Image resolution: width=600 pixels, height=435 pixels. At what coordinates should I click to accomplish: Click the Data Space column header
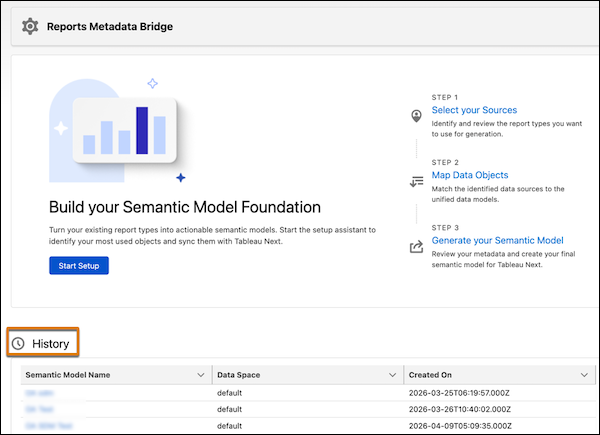(x=239, y=375)
